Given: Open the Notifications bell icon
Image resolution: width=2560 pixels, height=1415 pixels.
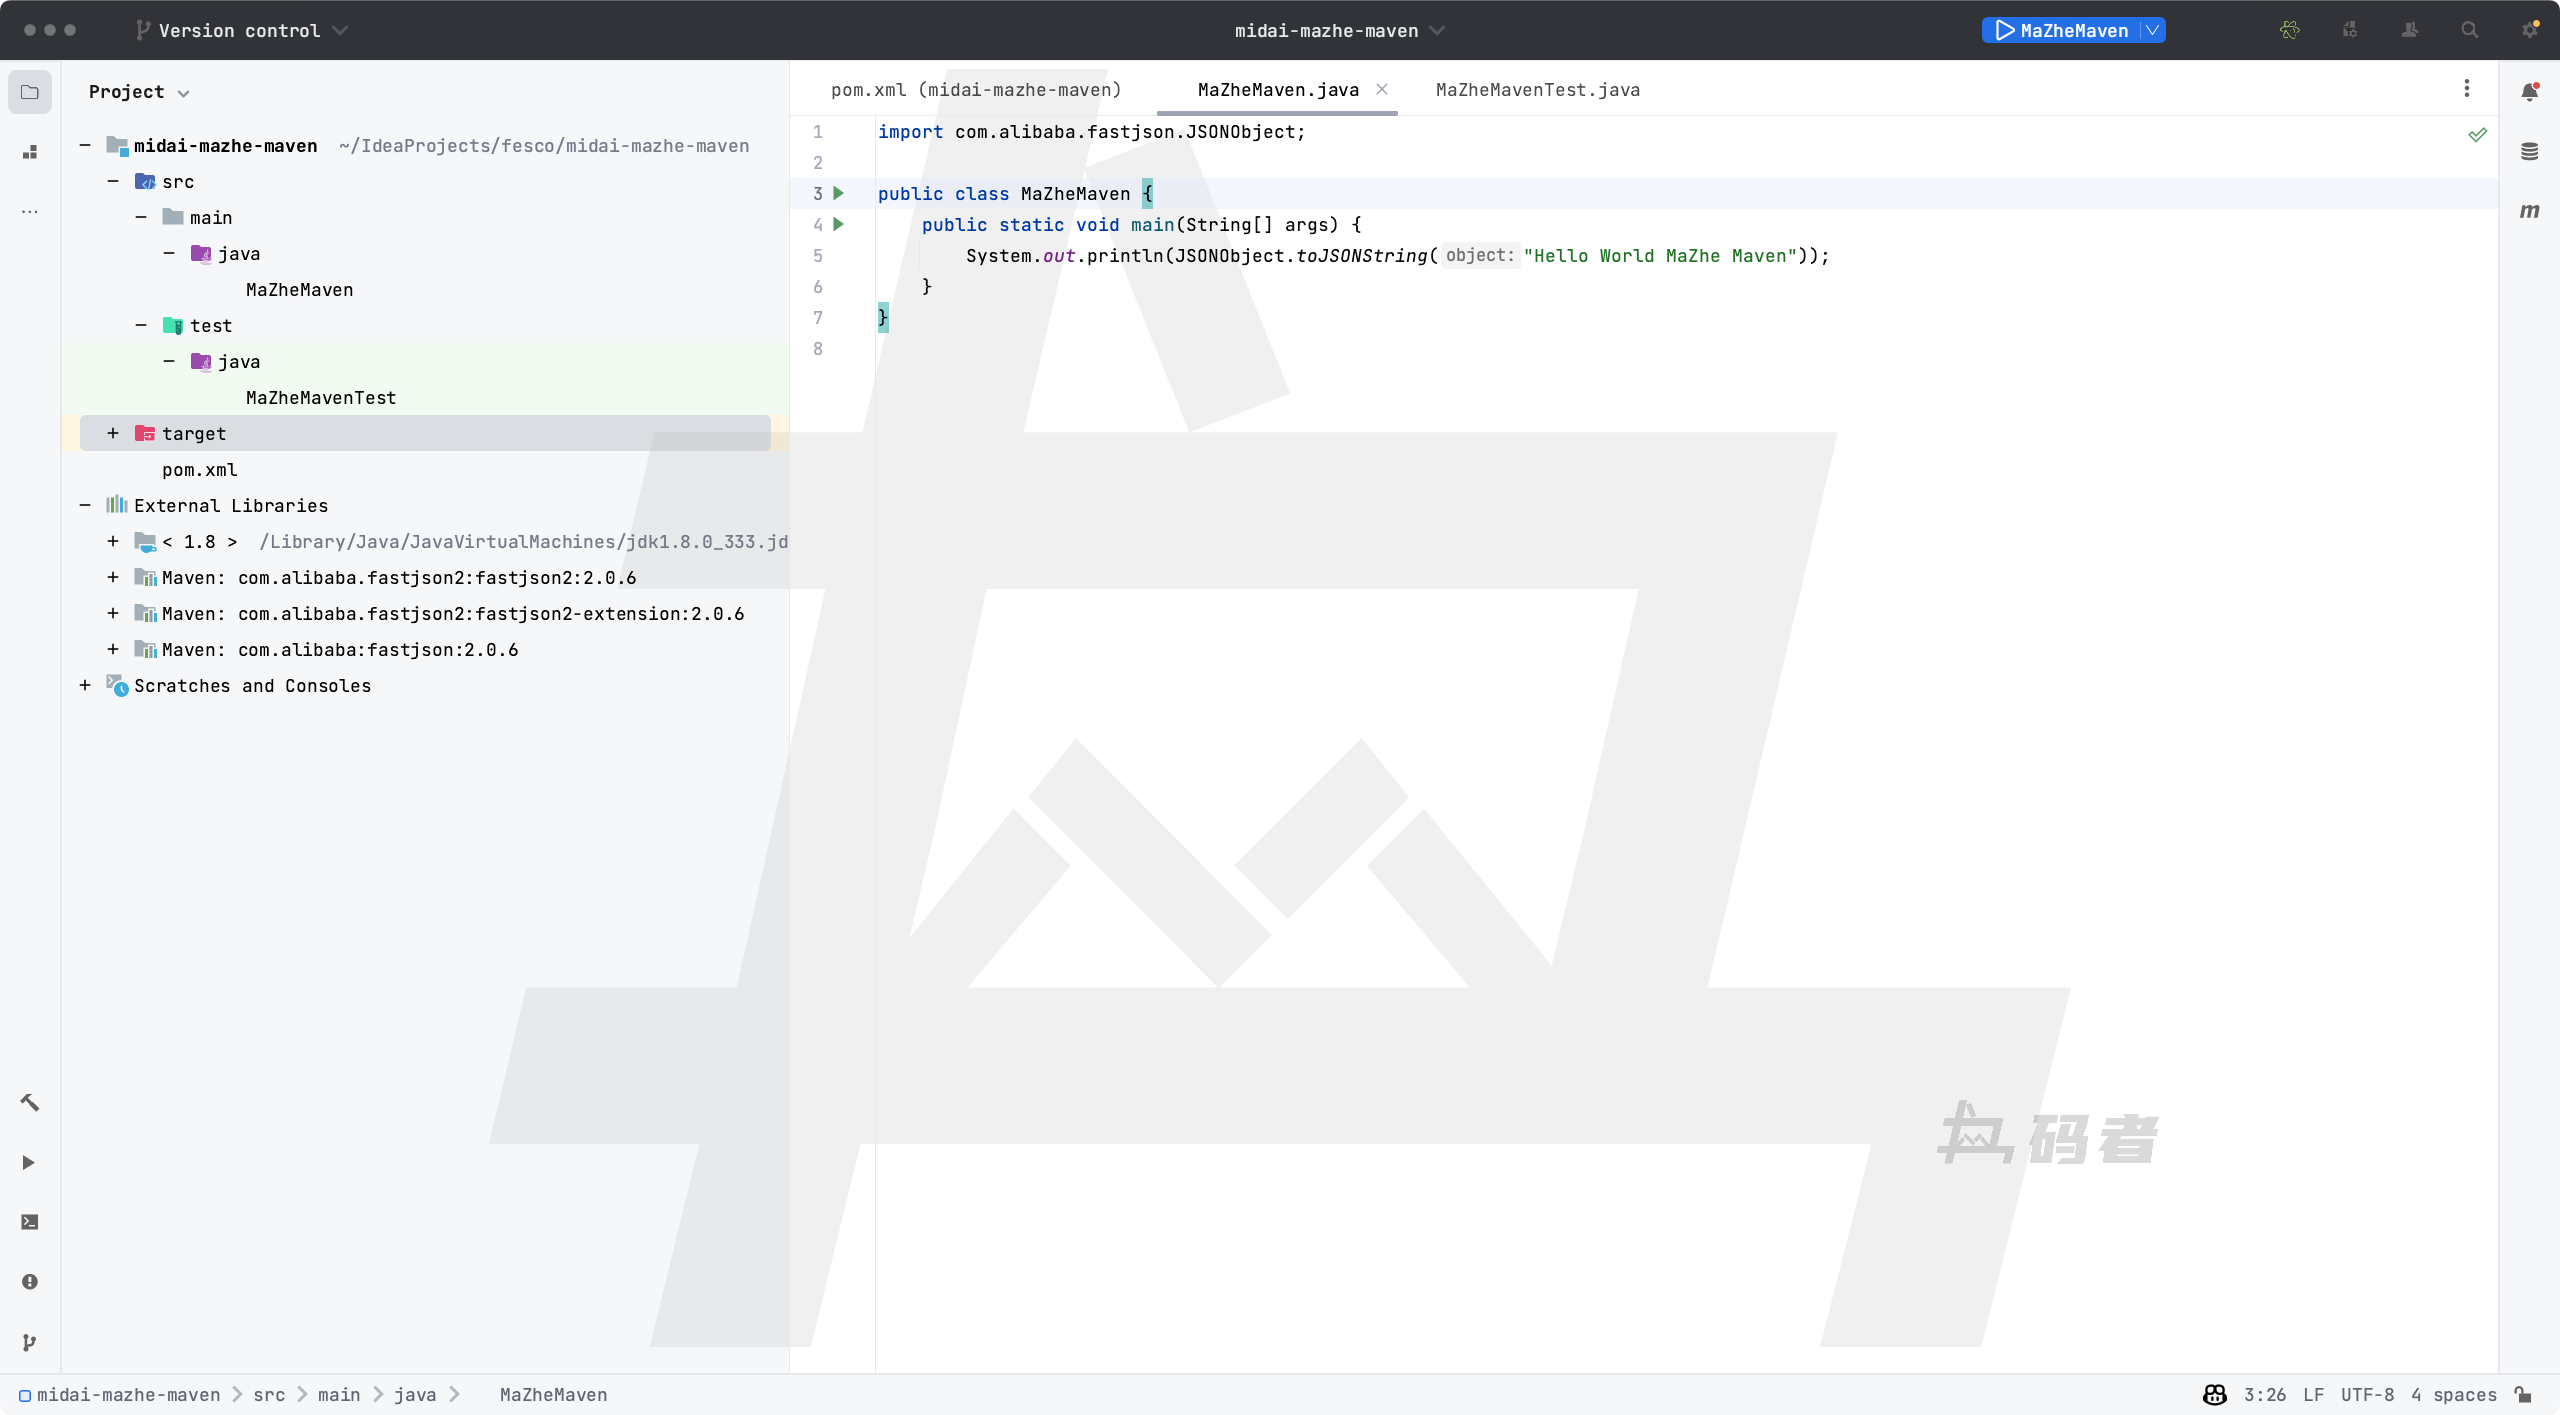Looking at the screenshot, I should coord(2529,92).
